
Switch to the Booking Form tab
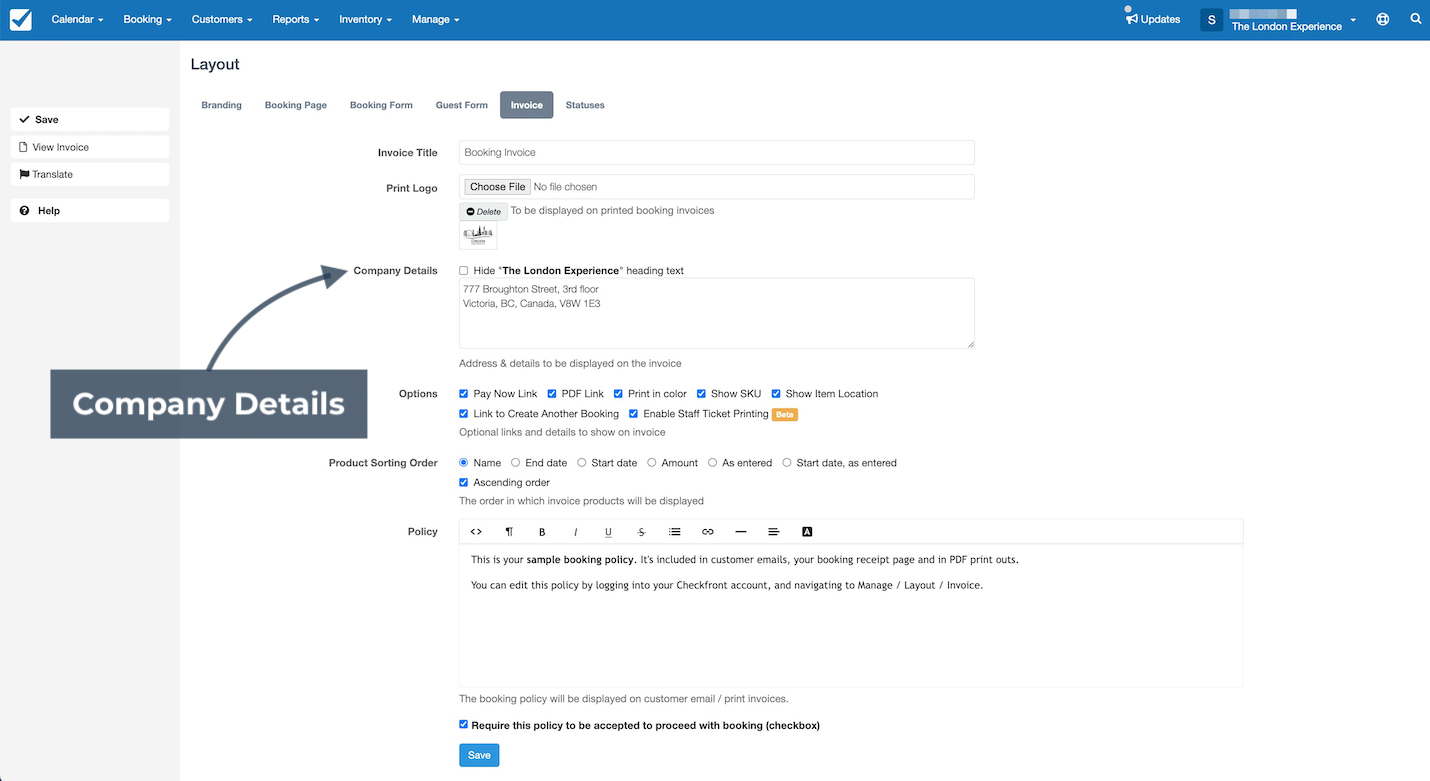(x=381, y=105)
